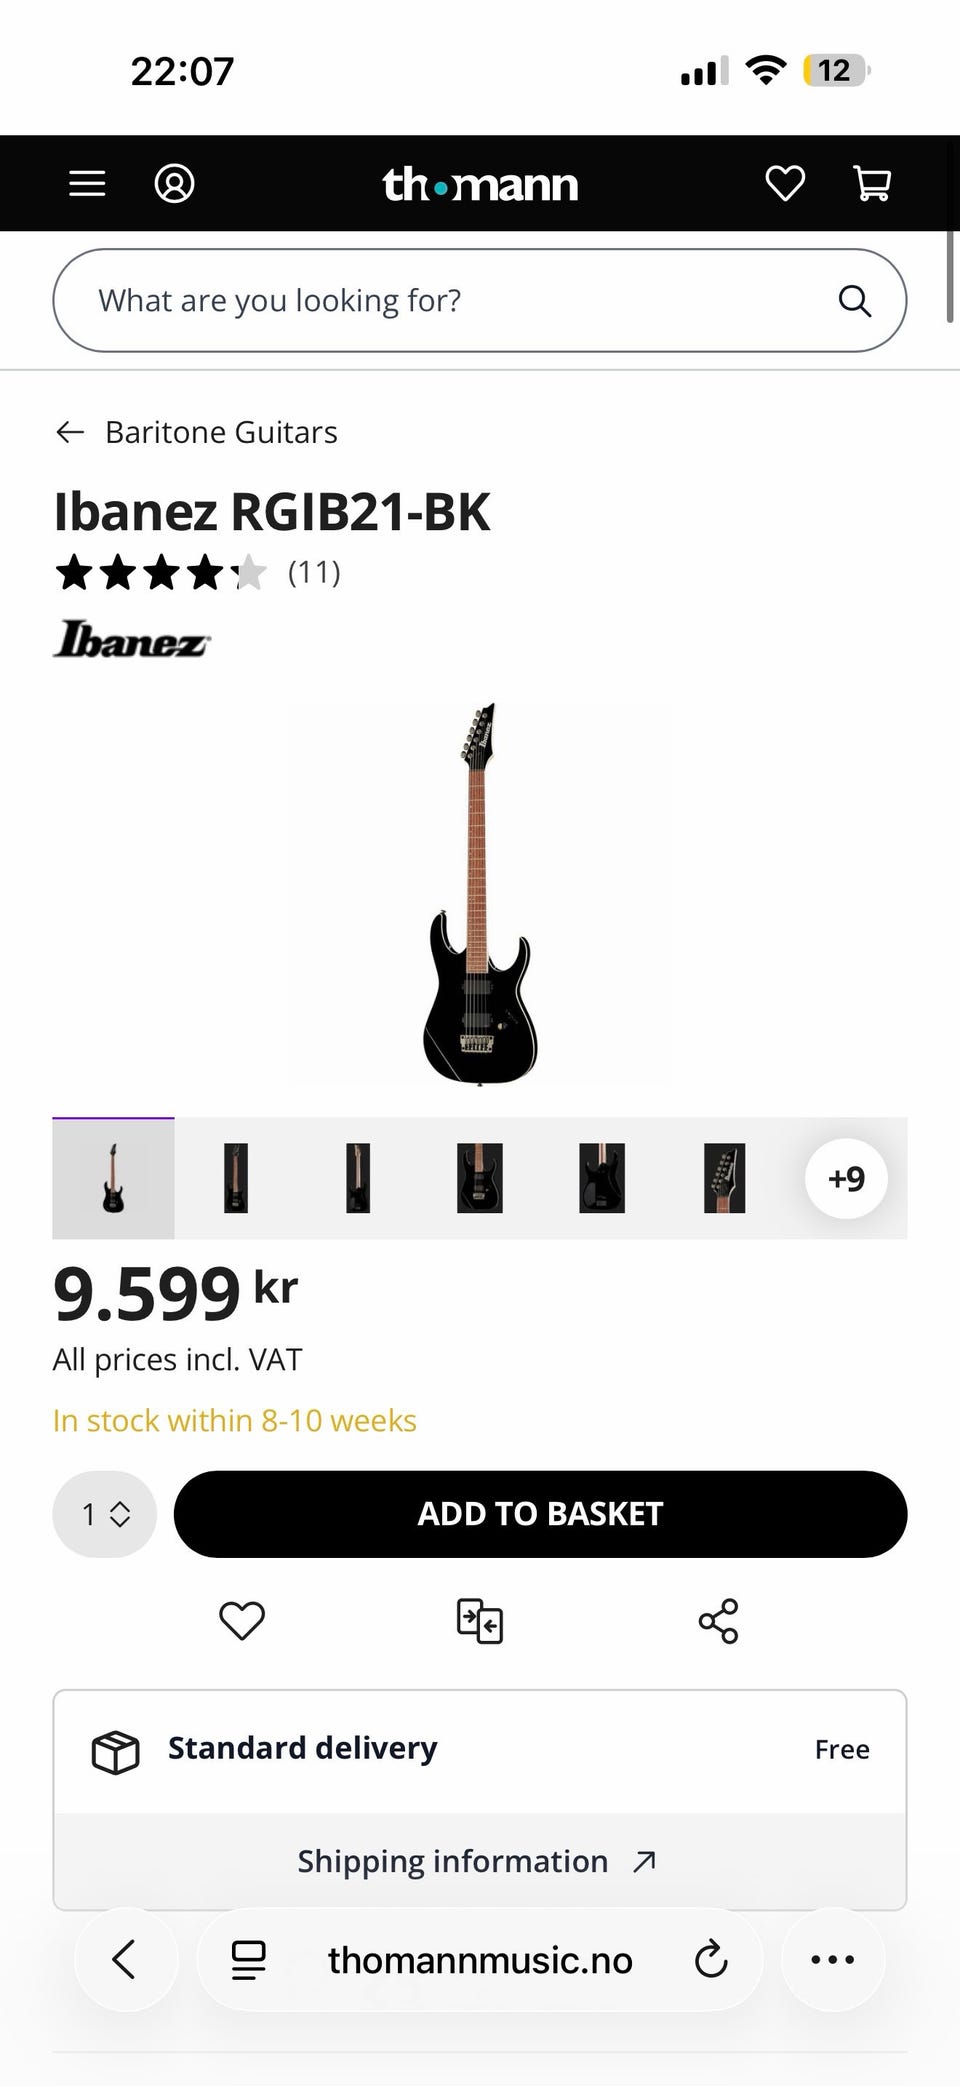Screen dimensions: 960x2086
Task: Open the 11 reviews star rating
Action: click(198, 573)
